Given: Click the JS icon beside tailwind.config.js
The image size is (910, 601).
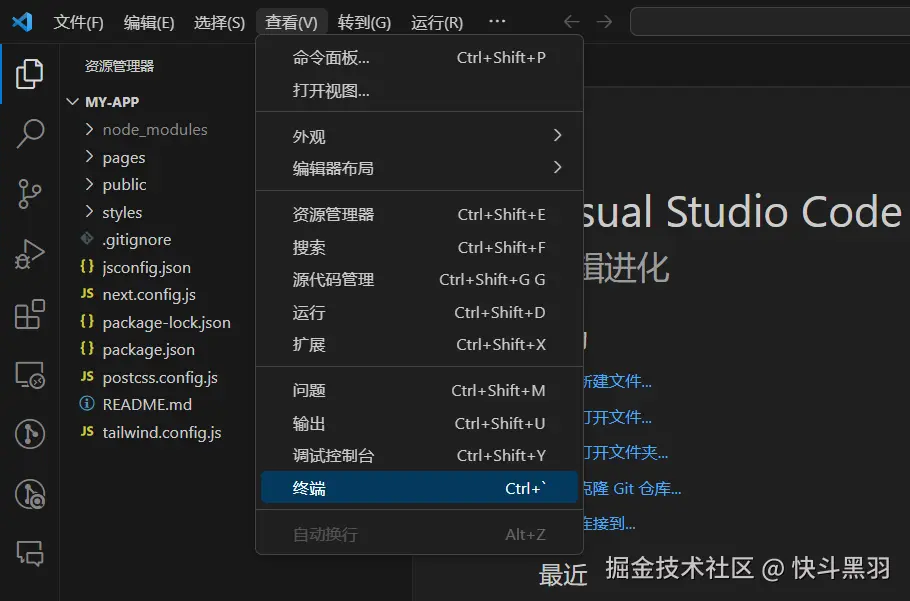Looking at the screenshot, I should 87,431.
